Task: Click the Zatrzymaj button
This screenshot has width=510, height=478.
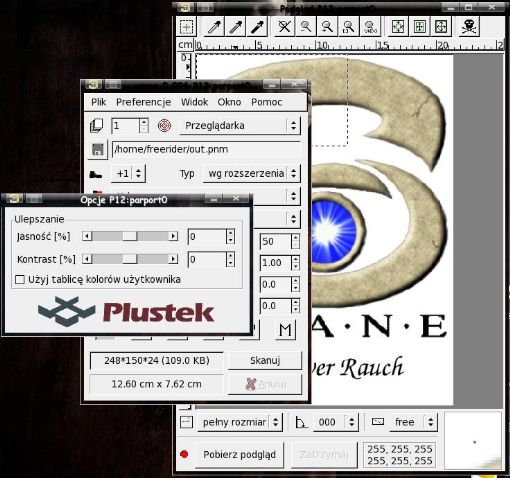Action: pos(324,454)
